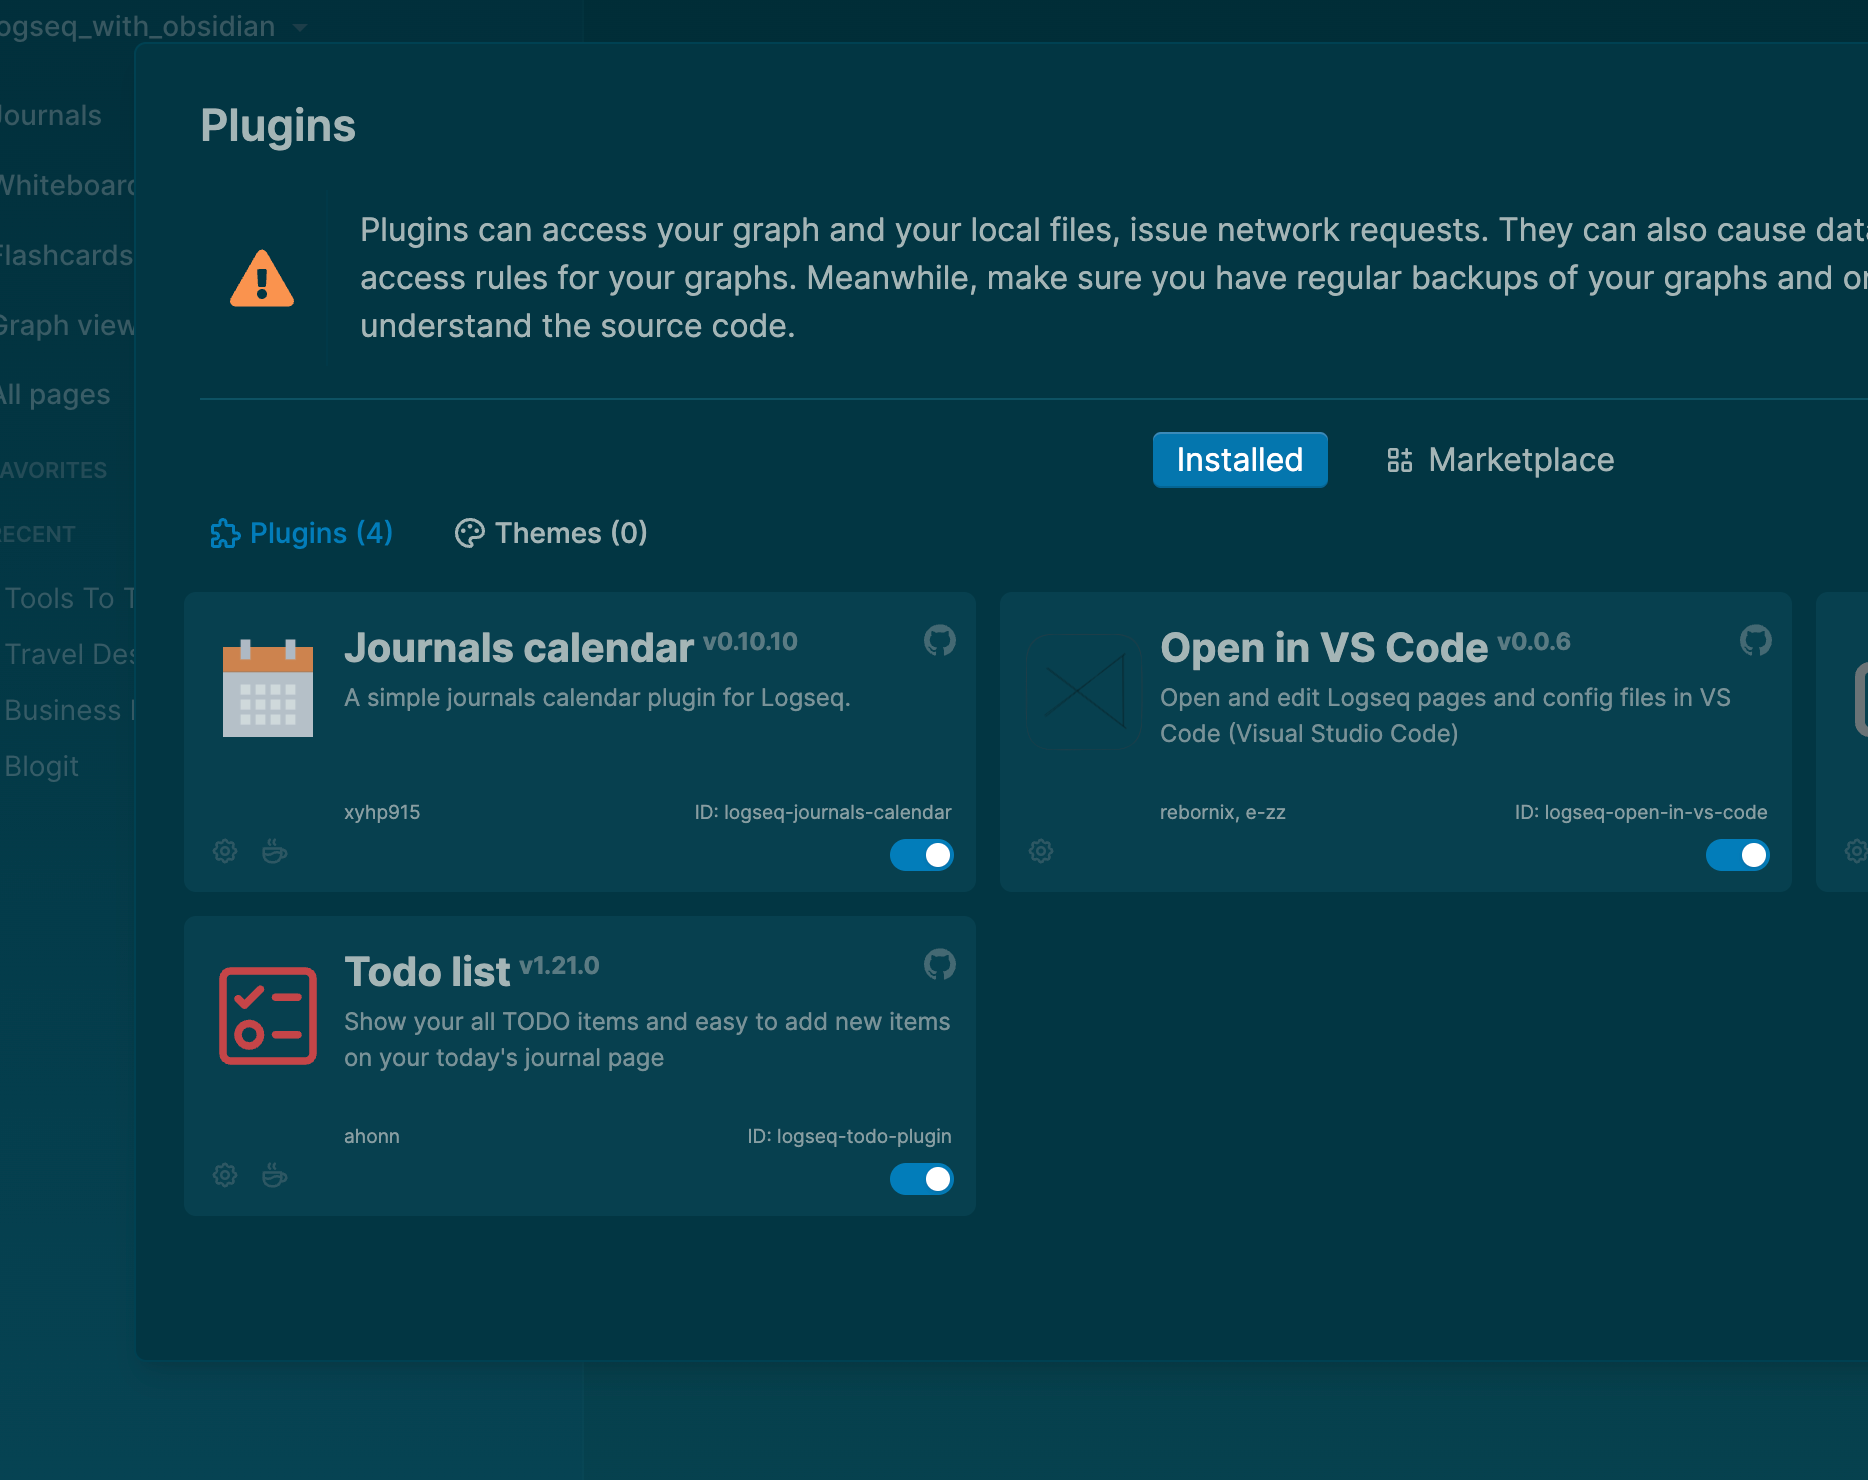Click author name xyhp915
The width and height of the screenshot is (1868, 1480).
point(382,812)
